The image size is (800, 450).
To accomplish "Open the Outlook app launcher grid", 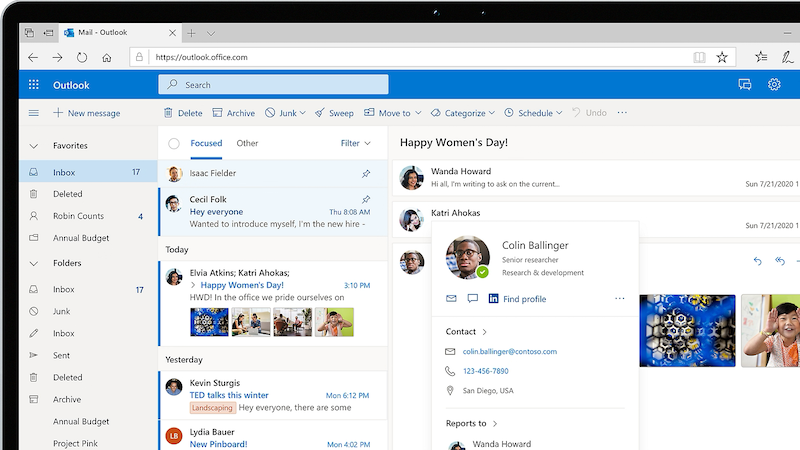I will pyautogui.click(x=34, y=85).
